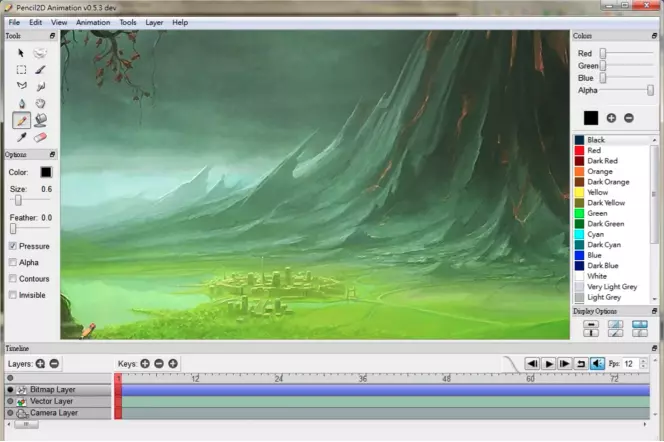Pick the Eraser tool
Screen dimensions: 664x442
[40, 137]
